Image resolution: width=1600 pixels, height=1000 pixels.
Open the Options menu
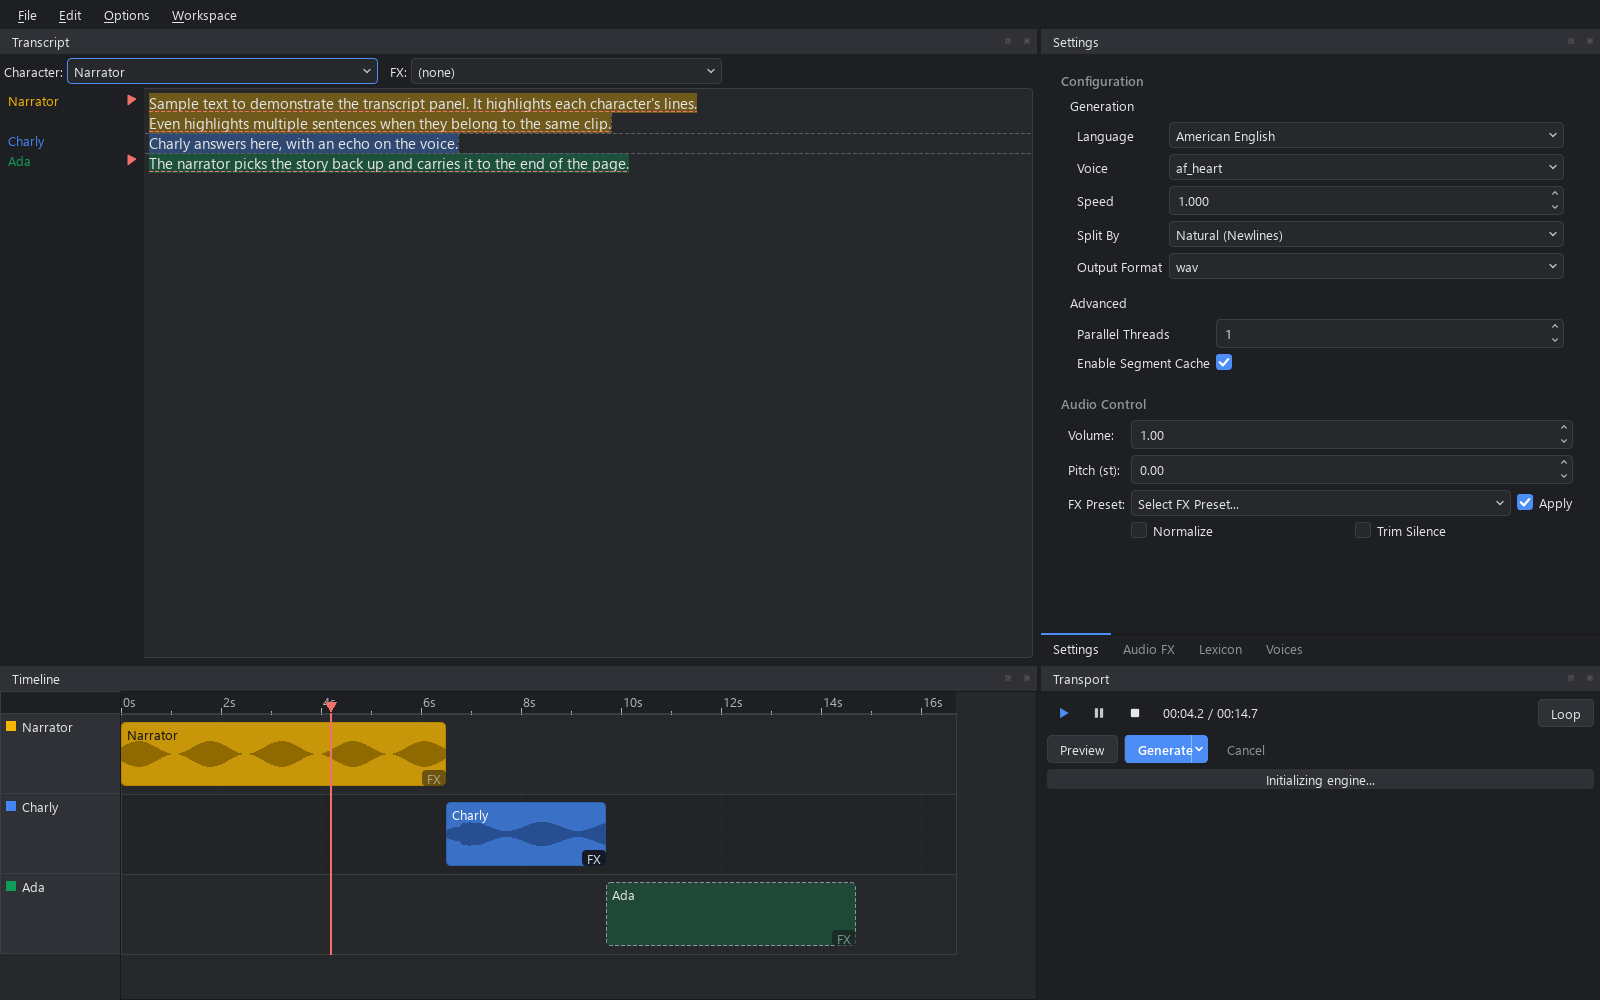126,15
